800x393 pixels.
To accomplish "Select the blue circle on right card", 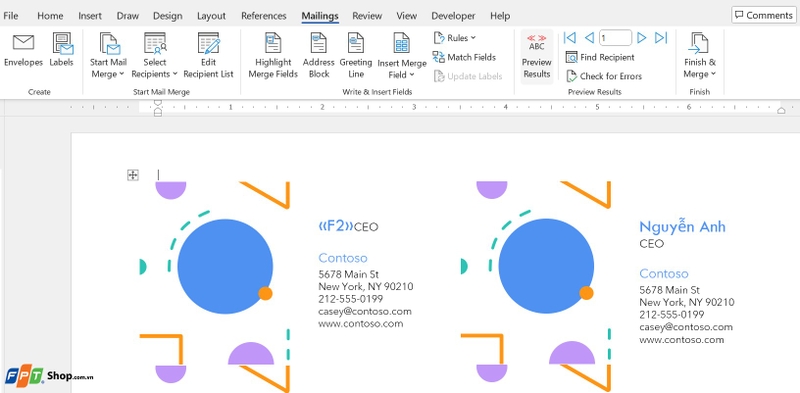I will pos(546,266).
